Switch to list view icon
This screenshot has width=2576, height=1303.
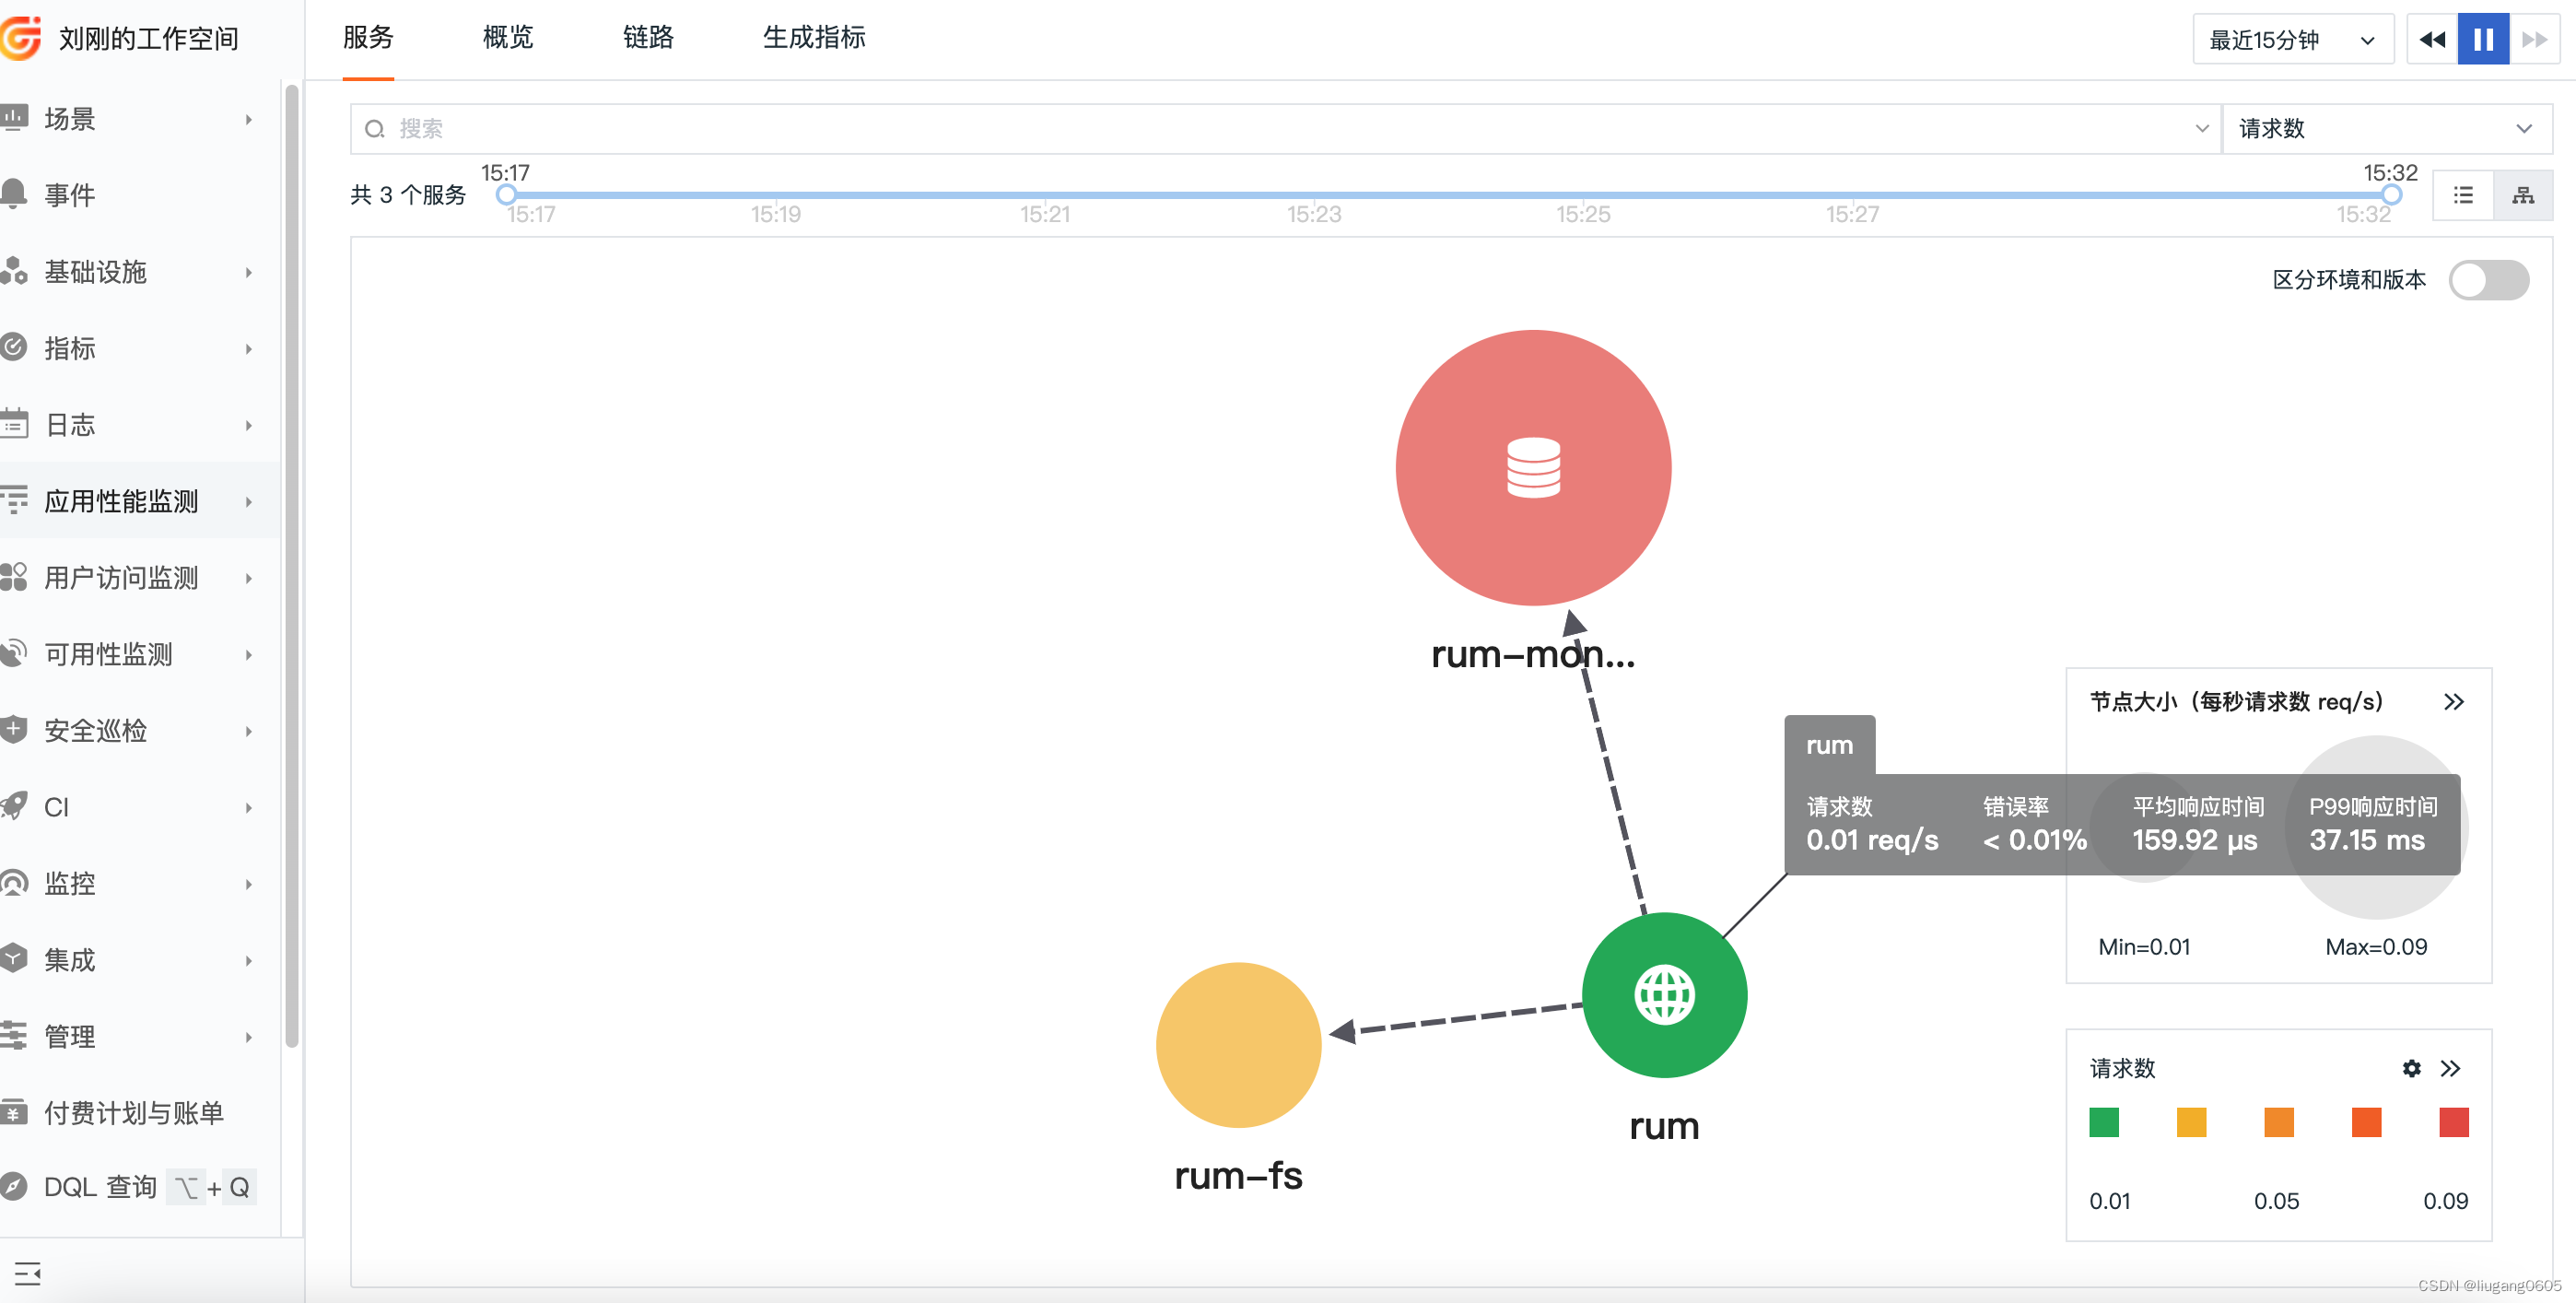2463,195
